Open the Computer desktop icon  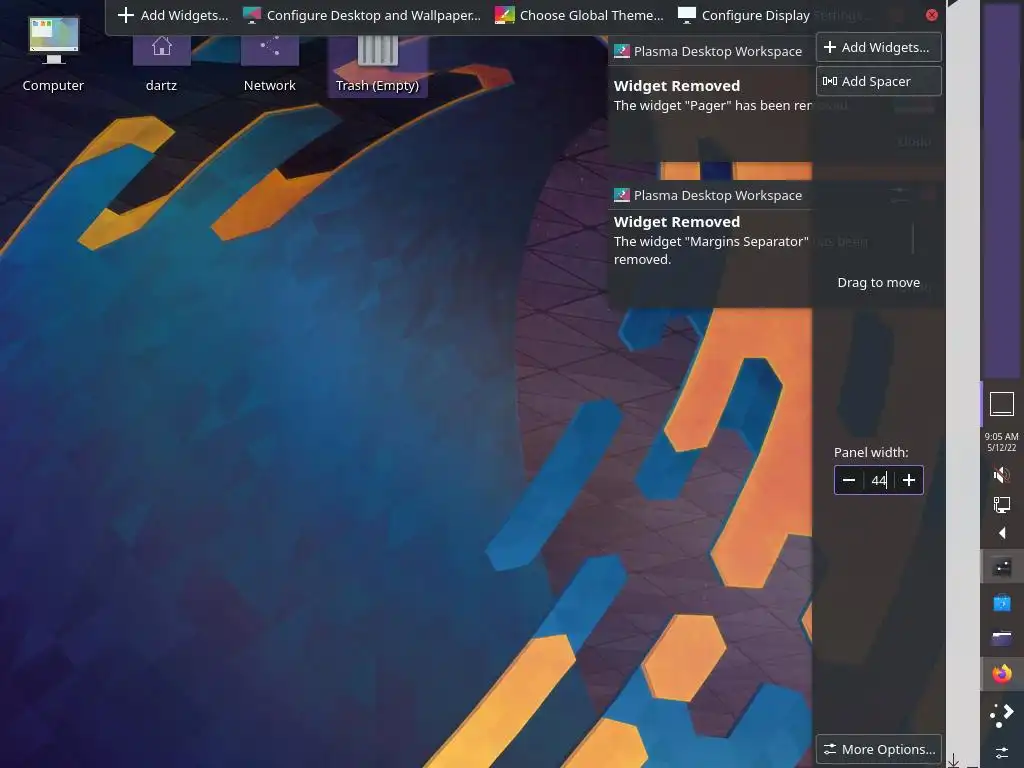pyautogui.click(x=53, y=55)
